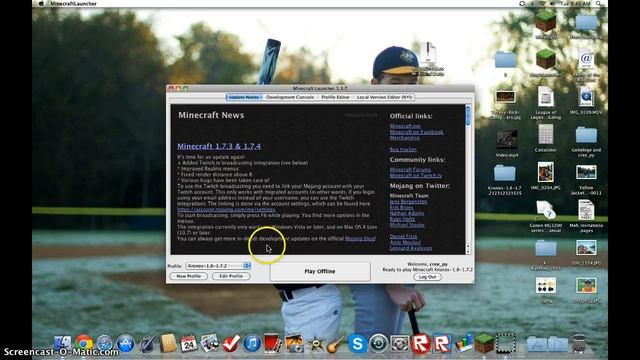
Task: Launch Skype from the dock
Action: [357, 343]
